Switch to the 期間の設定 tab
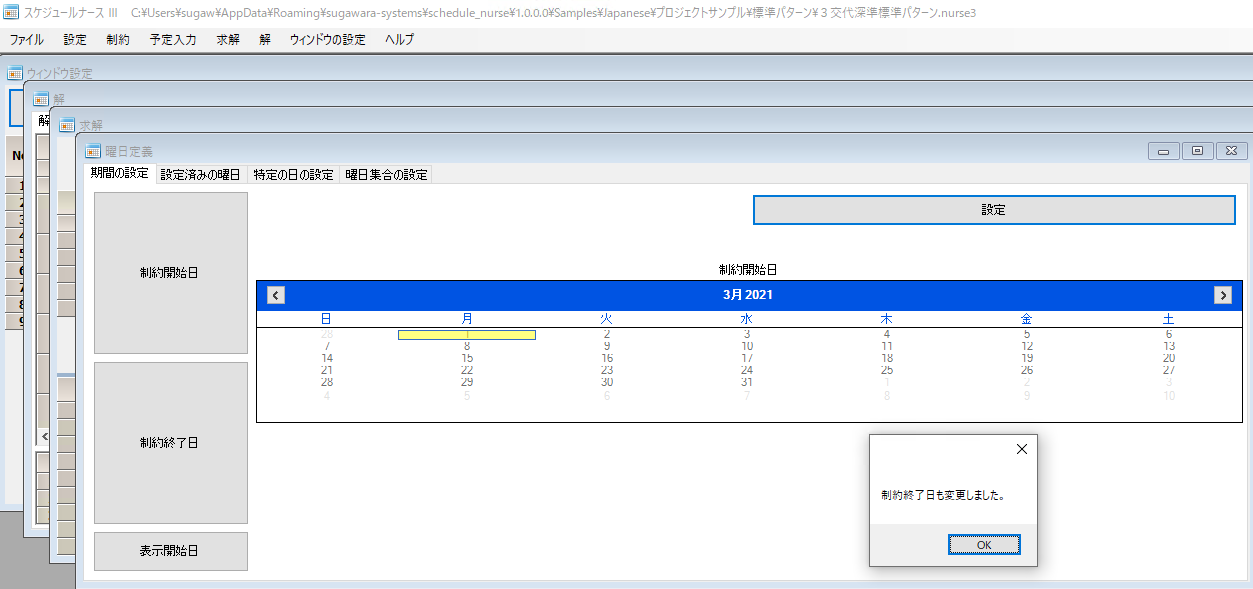The image size is (1253, 589). click(x=119, y=173)
